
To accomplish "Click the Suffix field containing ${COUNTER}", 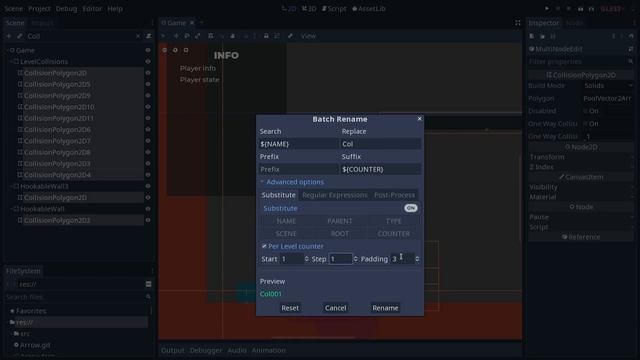I will (x=380, y=169).
